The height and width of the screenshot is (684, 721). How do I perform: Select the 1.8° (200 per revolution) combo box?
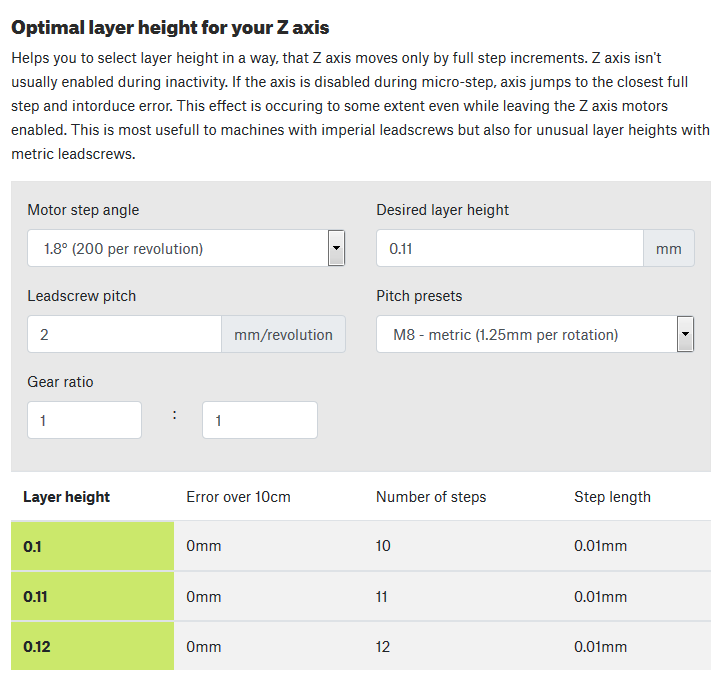(177, 248)
